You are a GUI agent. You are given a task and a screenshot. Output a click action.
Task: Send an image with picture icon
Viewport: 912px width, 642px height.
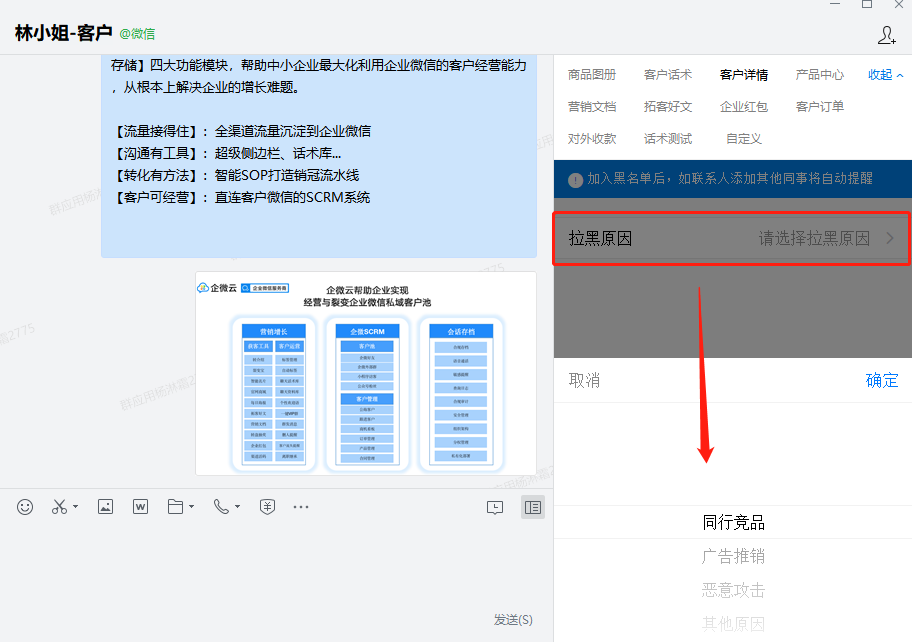click(x=105, y=507)
